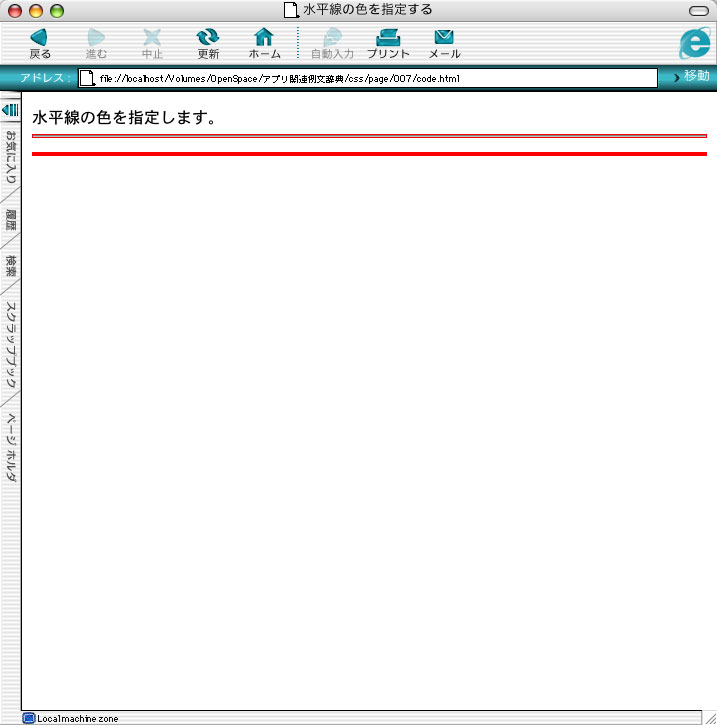Open the スクラップブック scrapbook tab
This screenshot has width=717, height=725.
coord(11,345)
